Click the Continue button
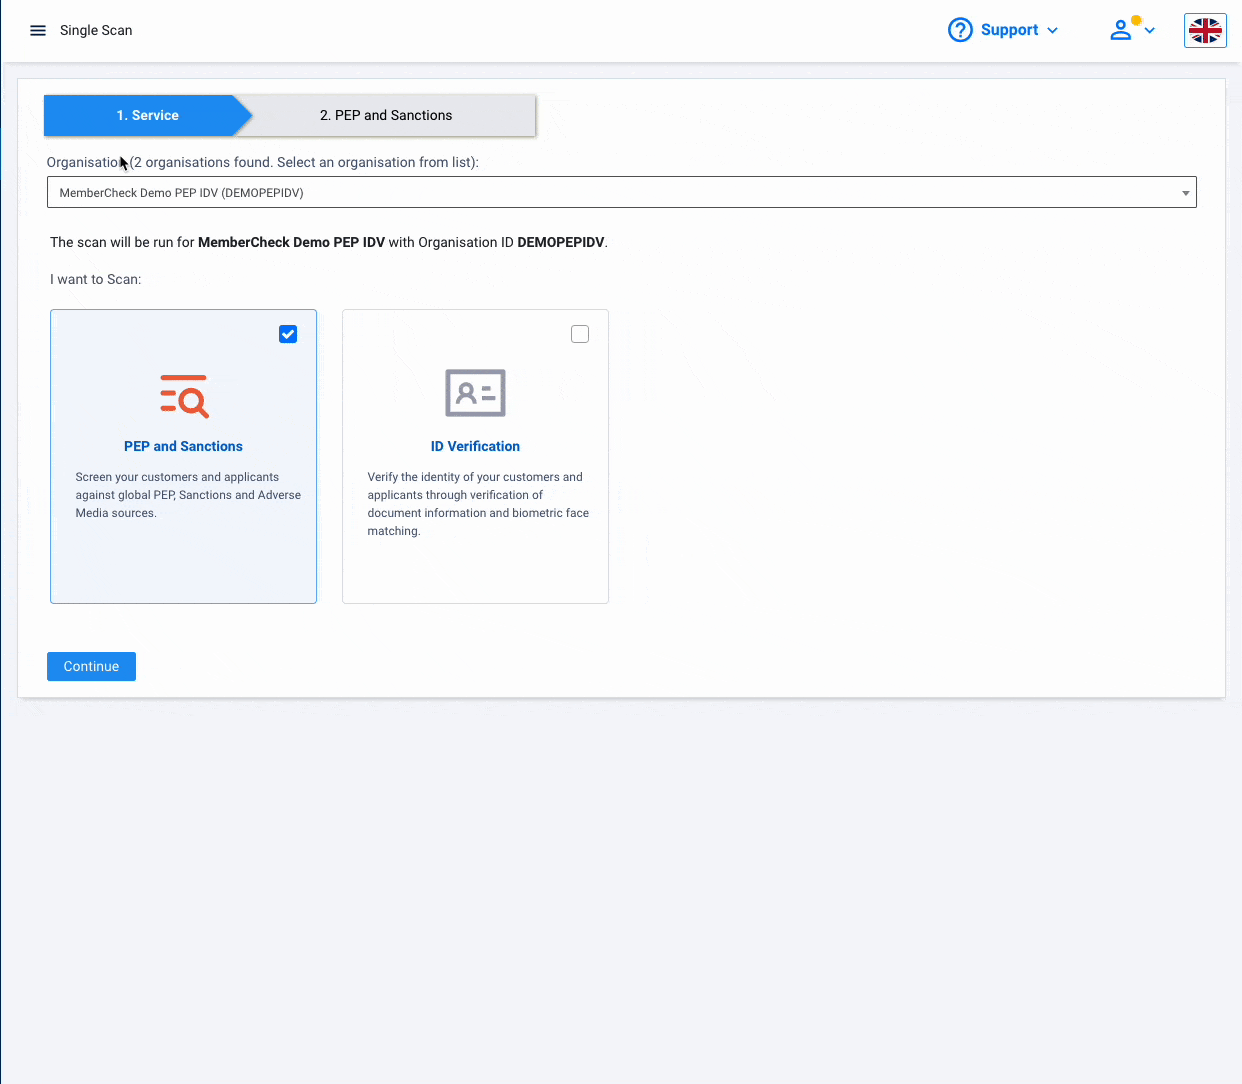 pos(91,666)
